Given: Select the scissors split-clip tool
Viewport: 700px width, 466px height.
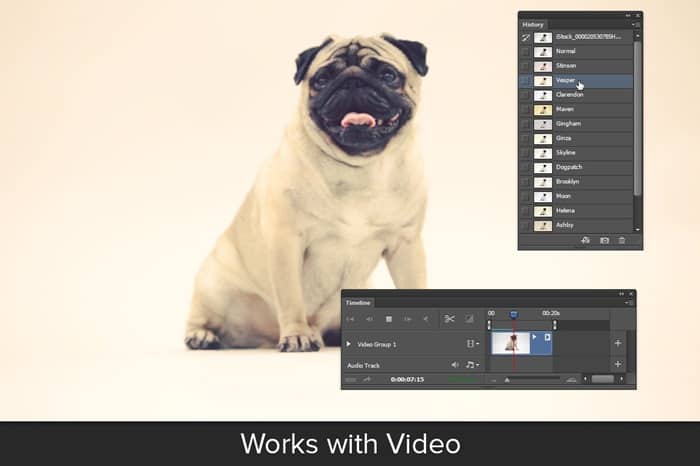Looking at the screenshot, I should tap(449, 319).
